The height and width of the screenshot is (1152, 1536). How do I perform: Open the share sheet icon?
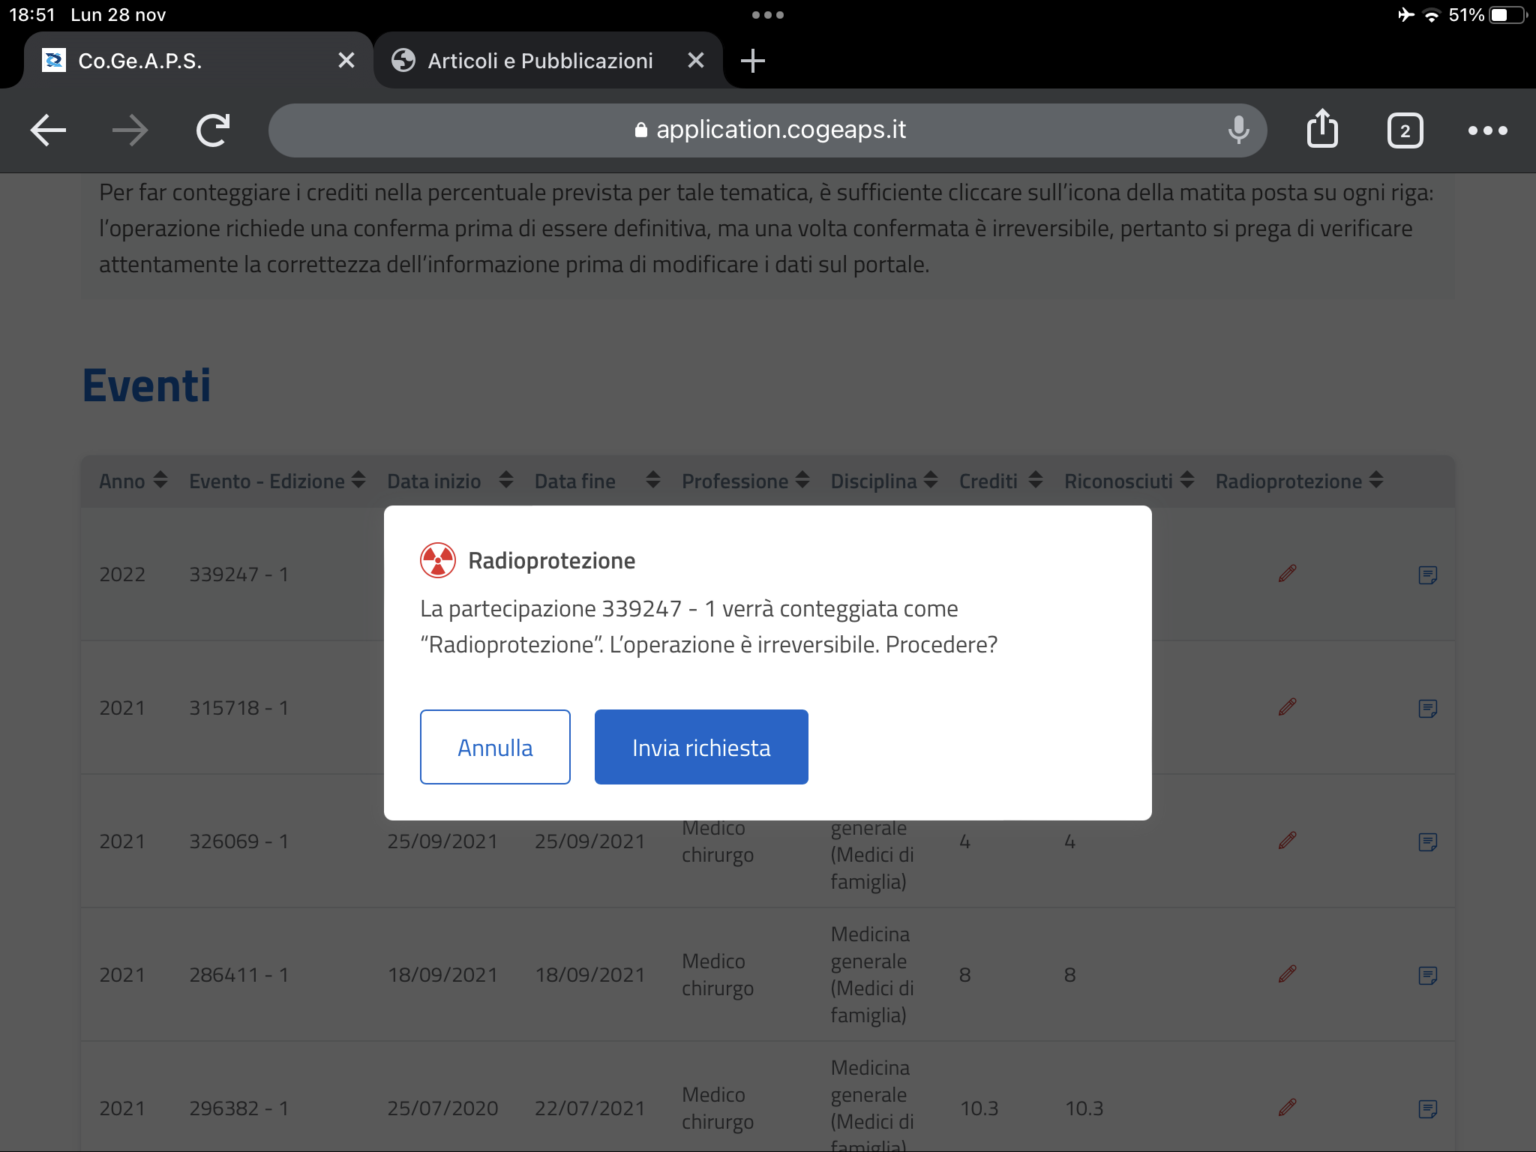1322,130
